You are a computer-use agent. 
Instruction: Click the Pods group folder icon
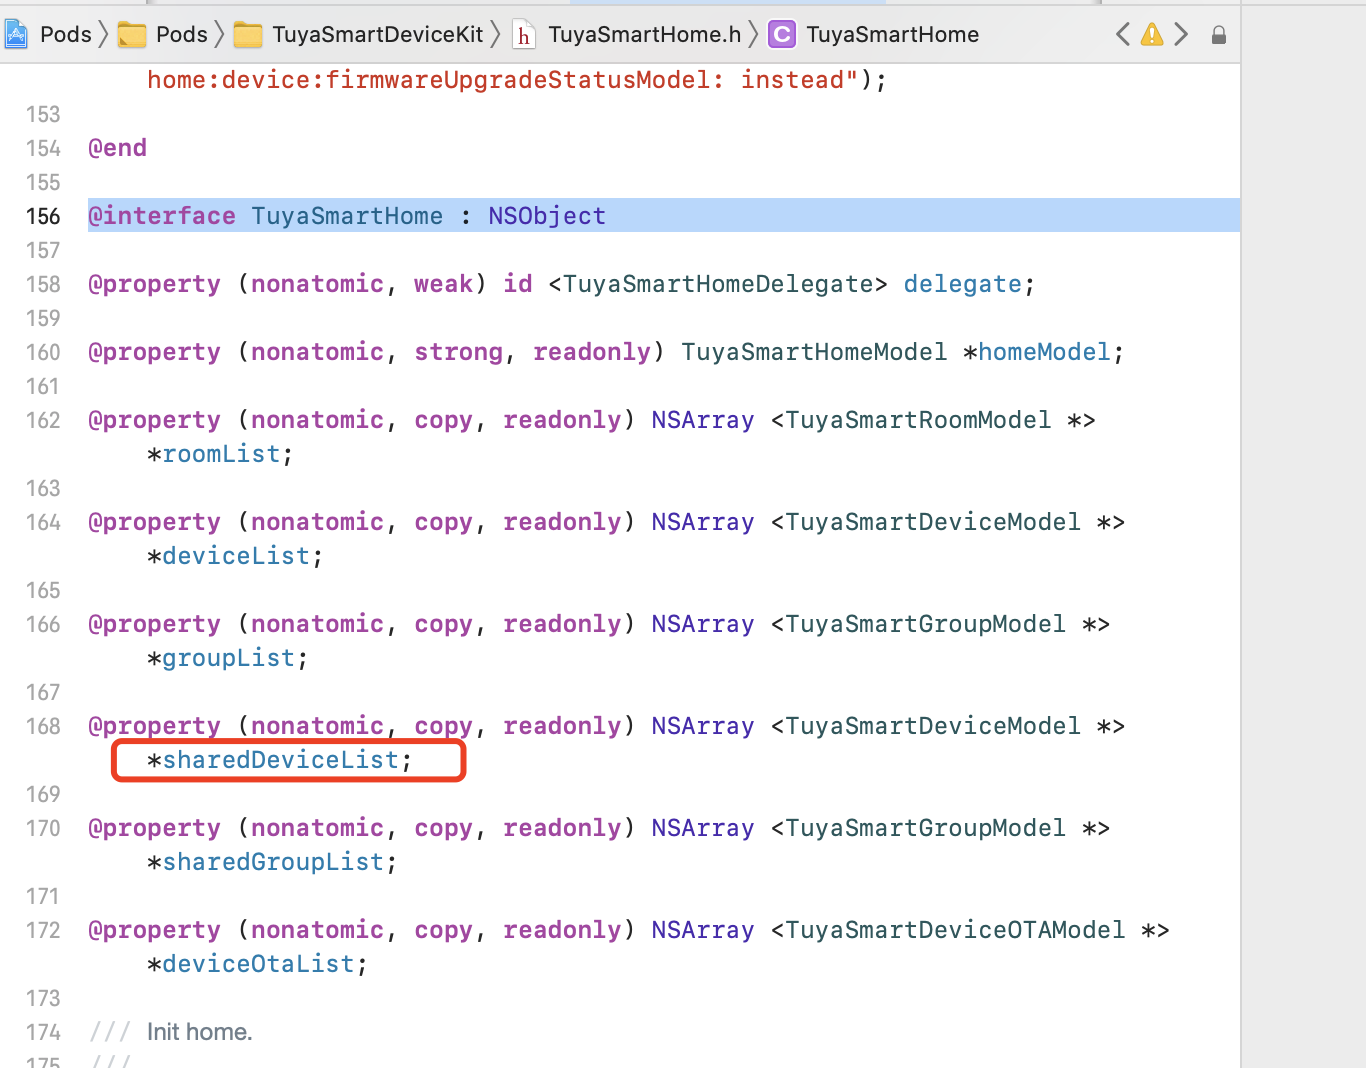132,35
